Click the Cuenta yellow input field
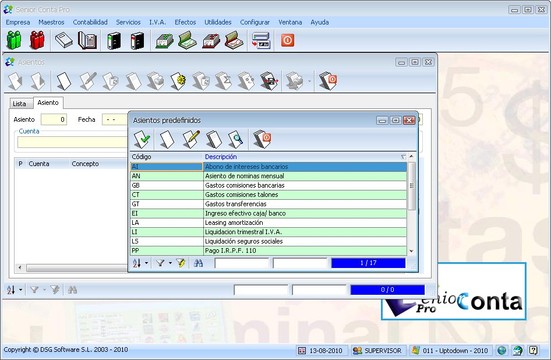The image size is (551, 360). click(x=72, y=142)
